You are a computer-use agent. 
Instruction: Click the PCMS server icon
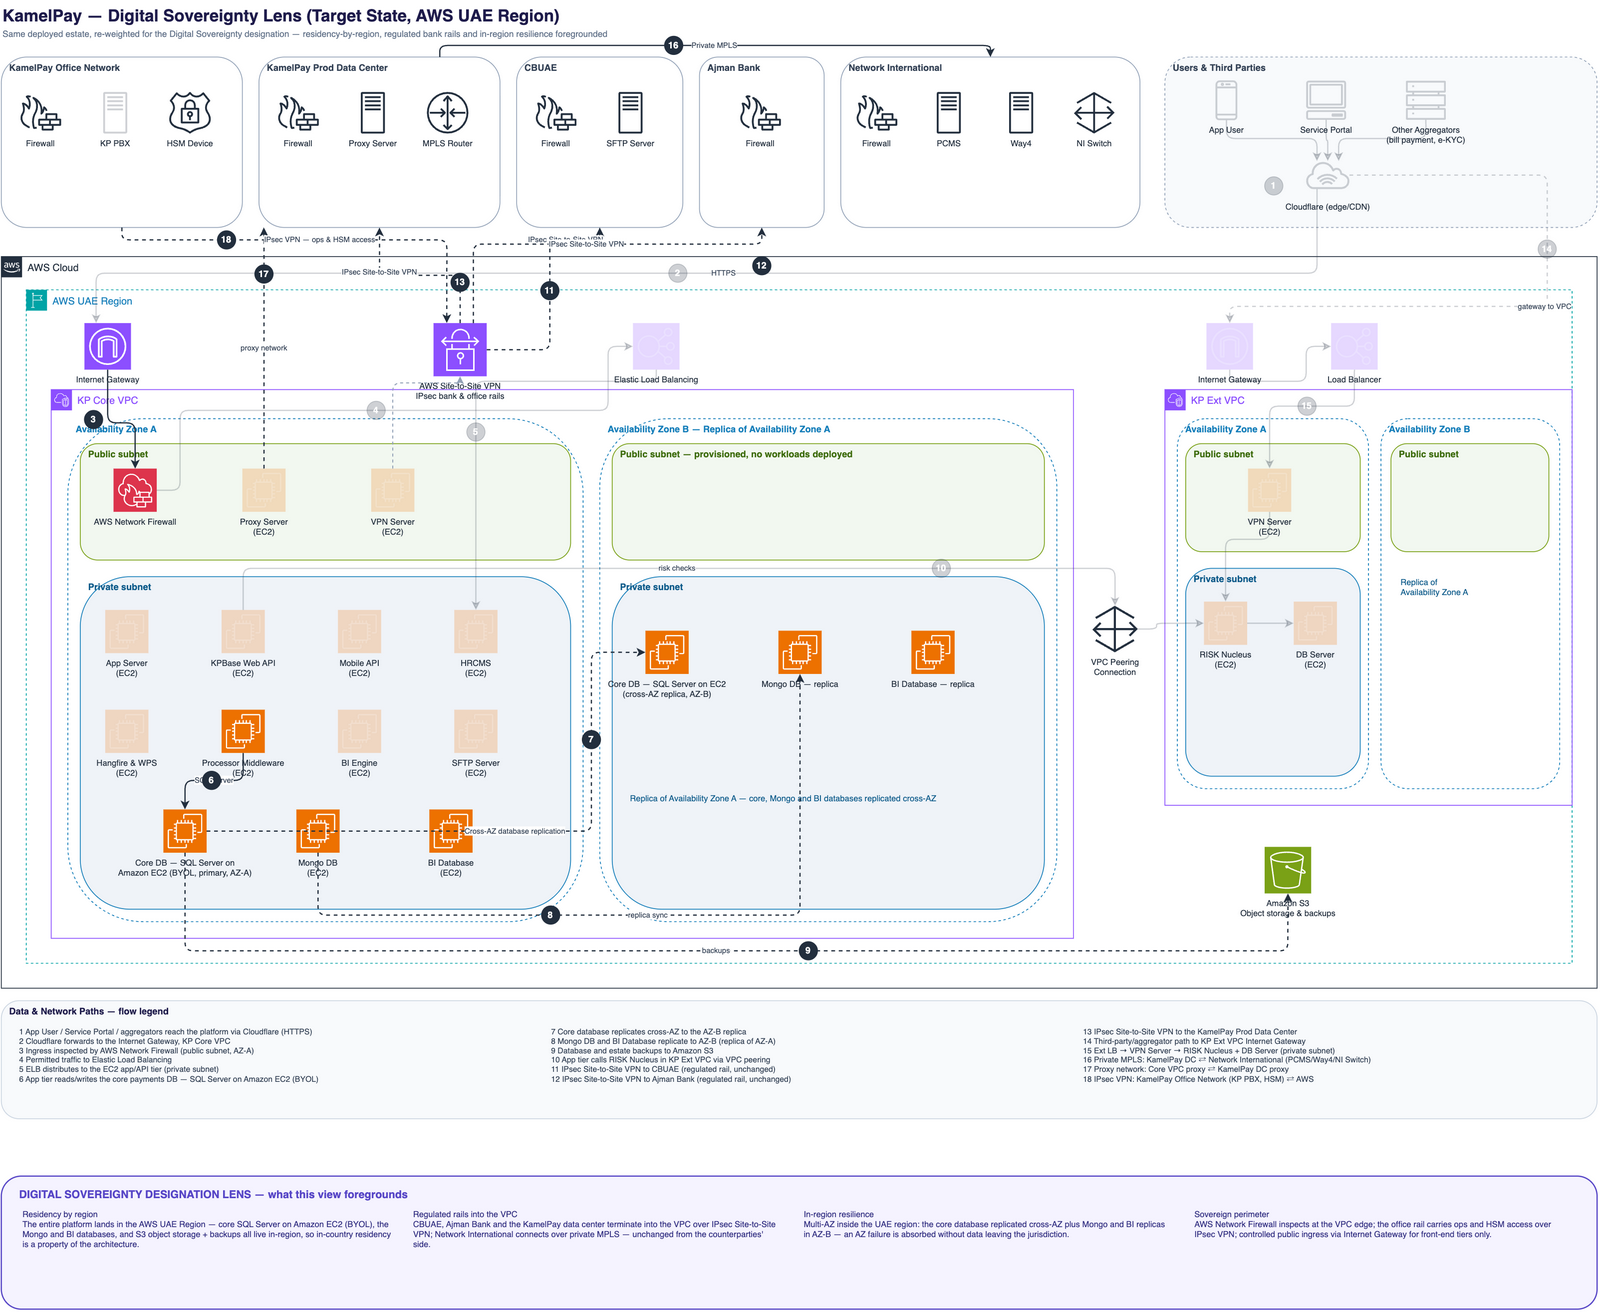[948, 113]
